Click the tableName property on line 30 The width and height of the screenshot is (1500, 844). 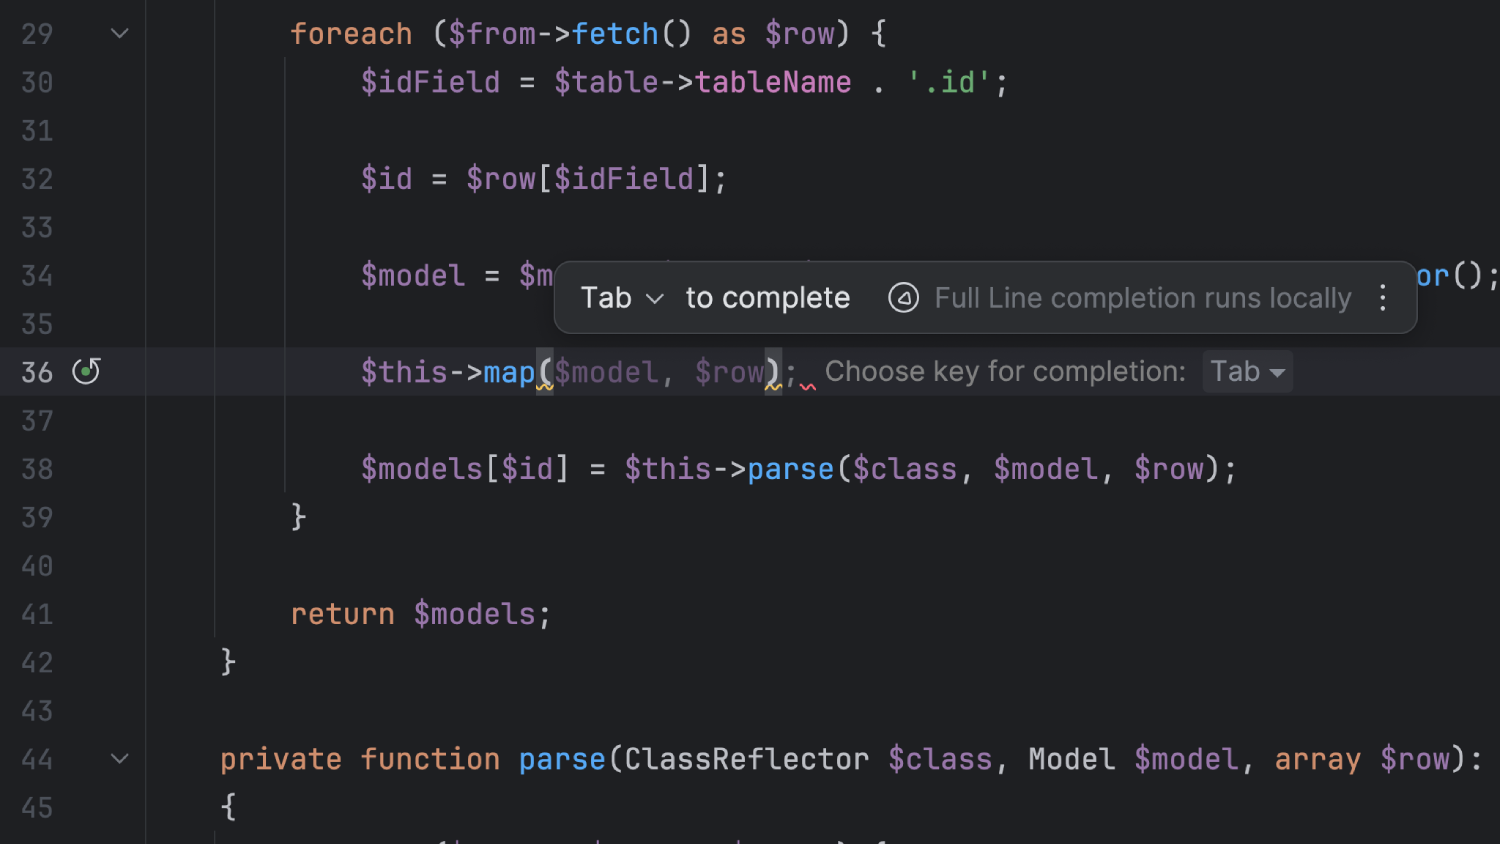click(x=772, y=82)
